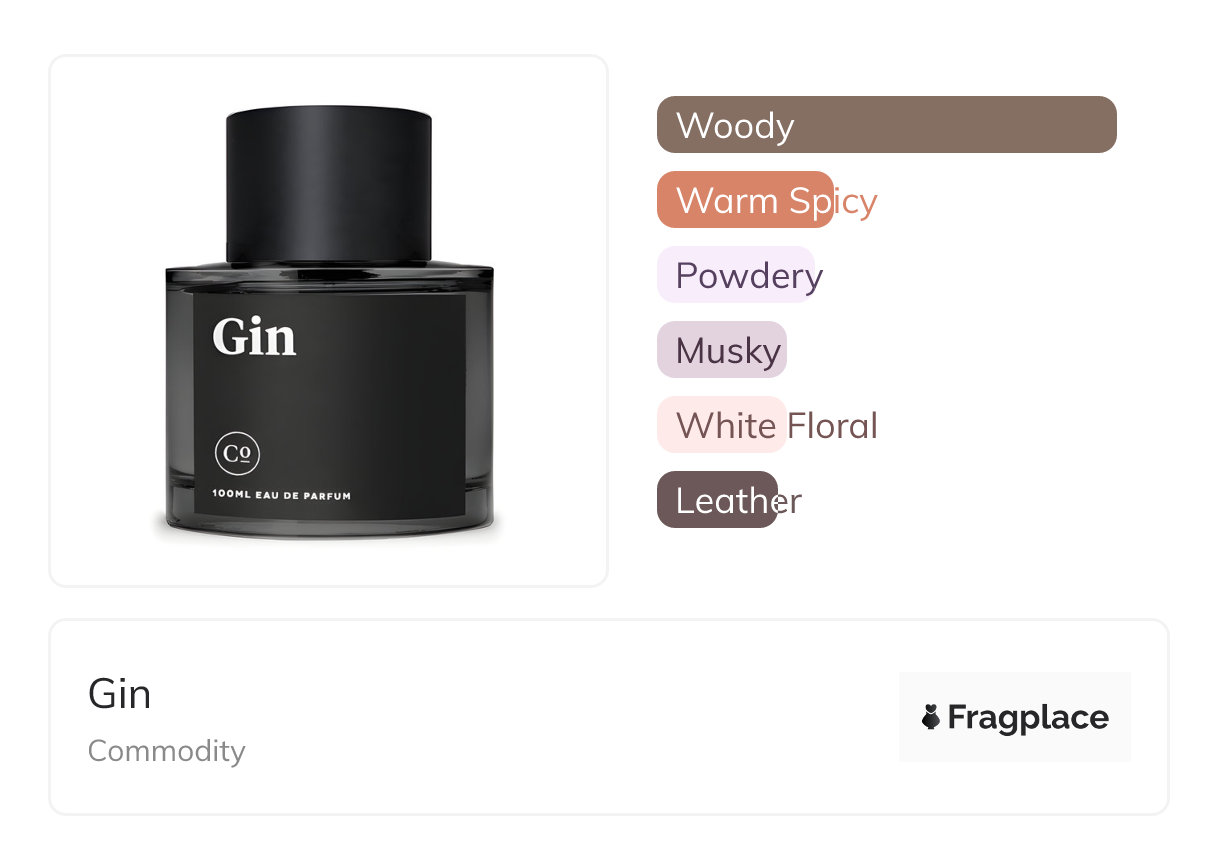Screen dimensions: 1218x864
Task: Pick the Musky accord bar
Action: 722,350
